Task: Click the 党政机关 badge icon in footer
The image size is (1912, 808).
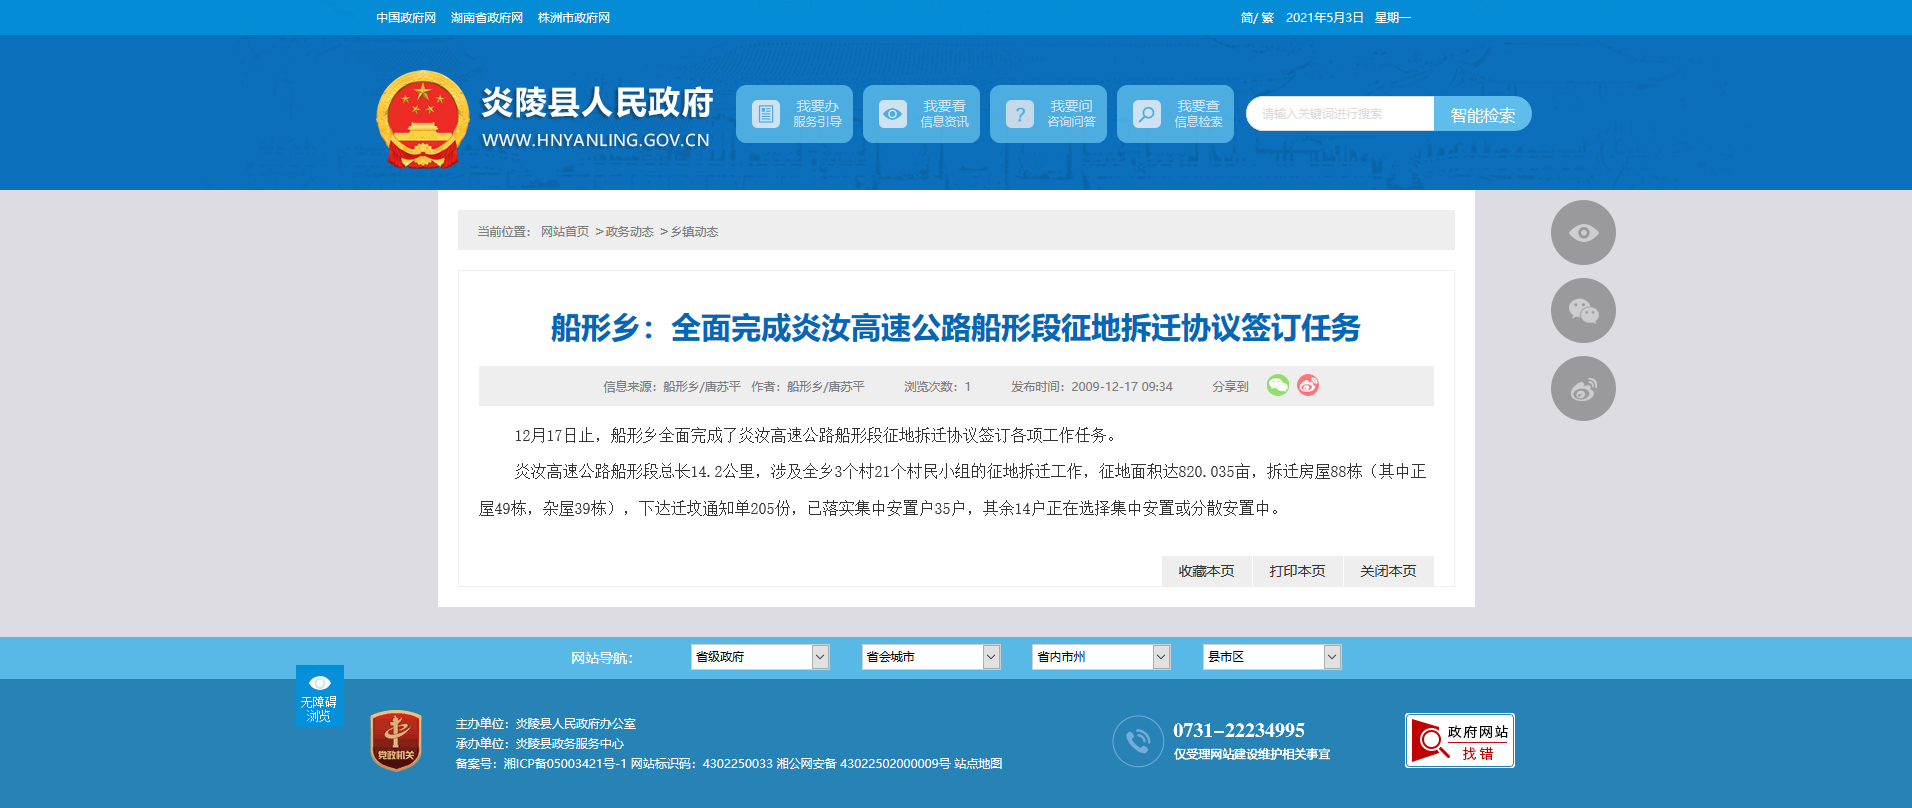Action: point(396,741)
